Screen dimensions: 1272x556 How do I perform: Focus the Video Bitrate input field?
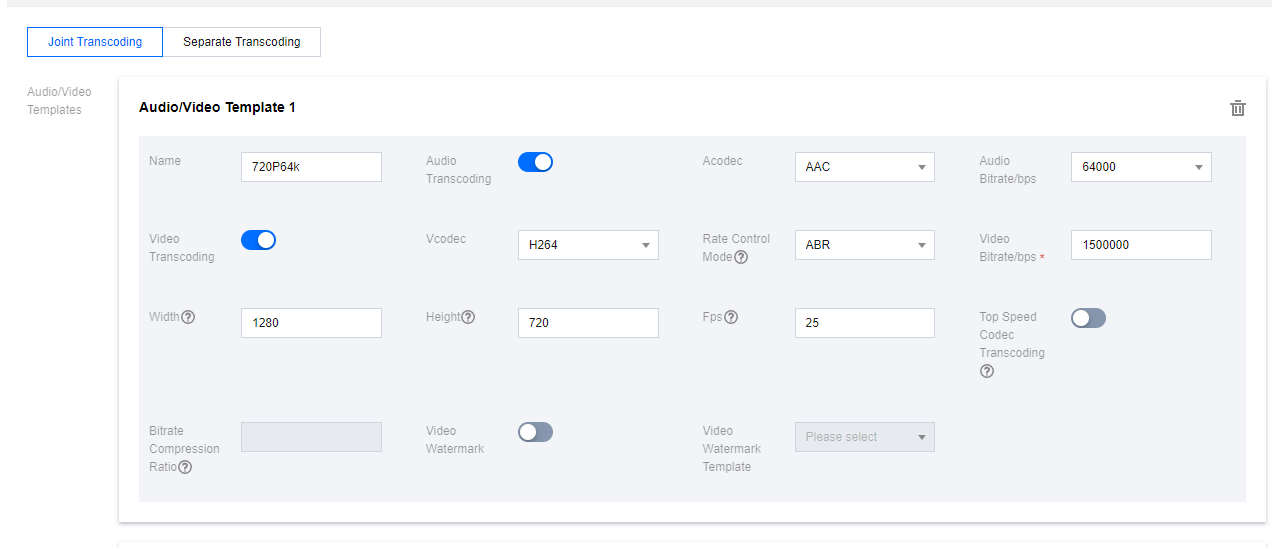1141,245
